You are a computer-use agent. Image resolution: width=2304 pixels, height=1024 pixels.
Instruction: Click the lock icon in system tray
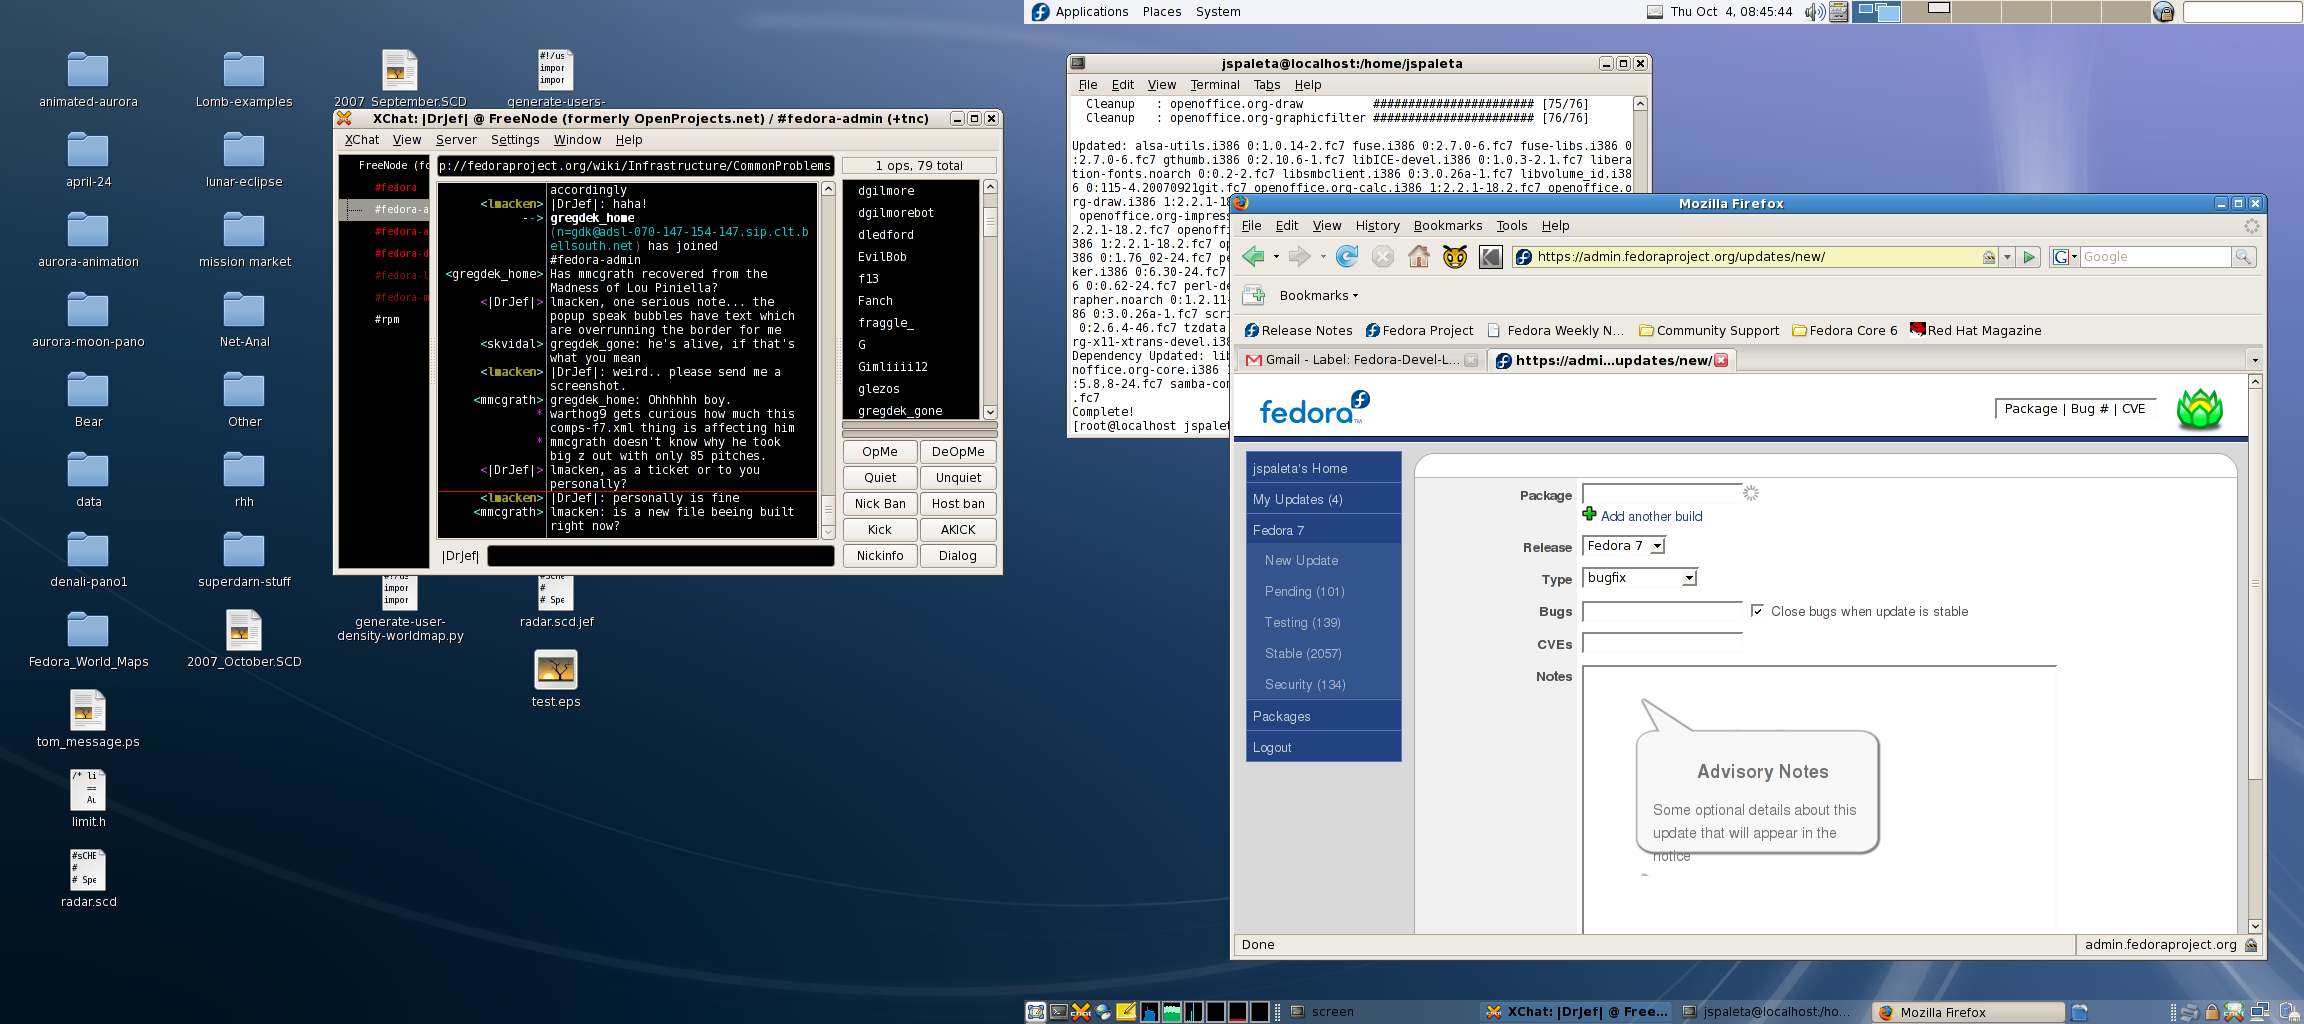2212,1012
